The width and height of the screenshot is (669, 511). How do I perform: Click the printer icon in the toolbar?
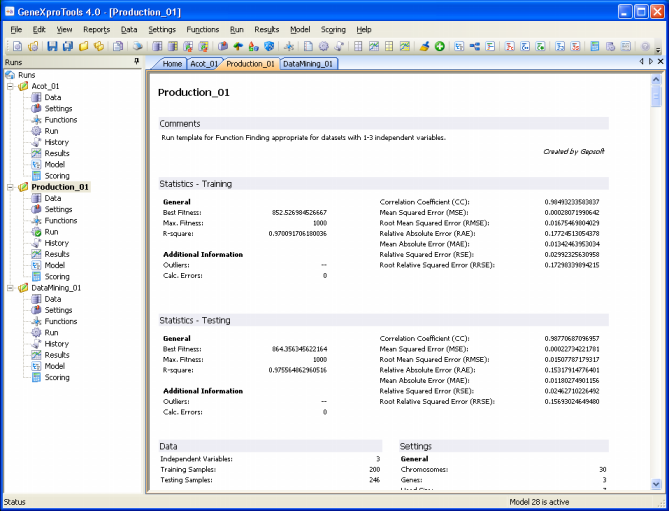(x=137, y=46)
